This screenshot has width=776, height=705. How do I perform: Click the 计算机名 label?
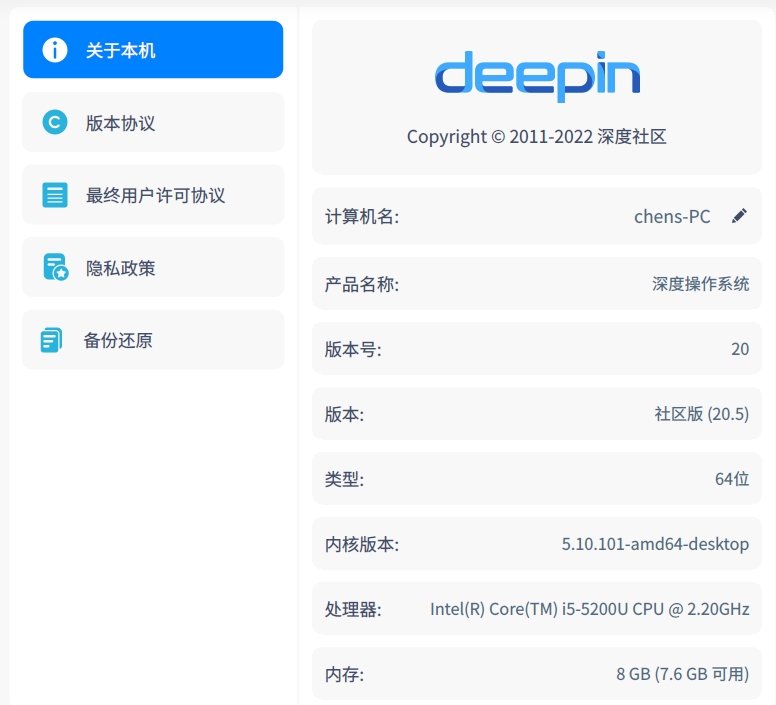click(362, 217)
